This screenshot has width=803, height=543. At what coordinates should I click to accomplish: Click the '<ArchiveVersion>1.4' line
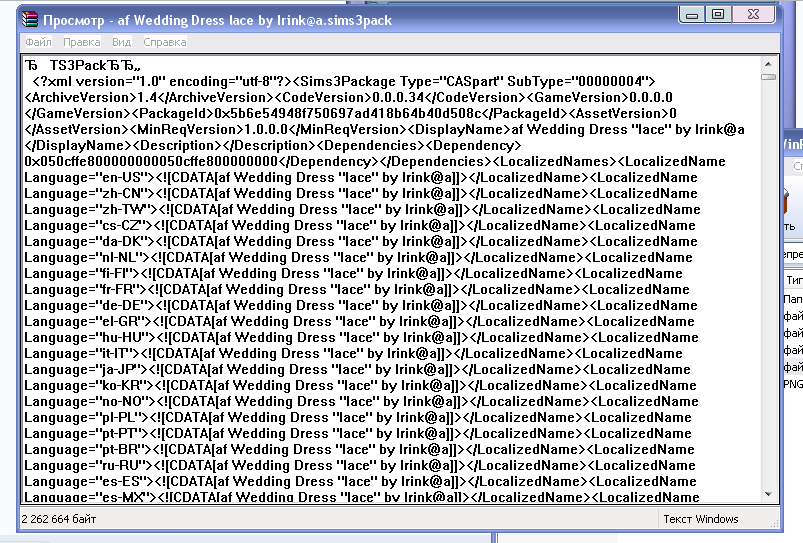point(348,97)
